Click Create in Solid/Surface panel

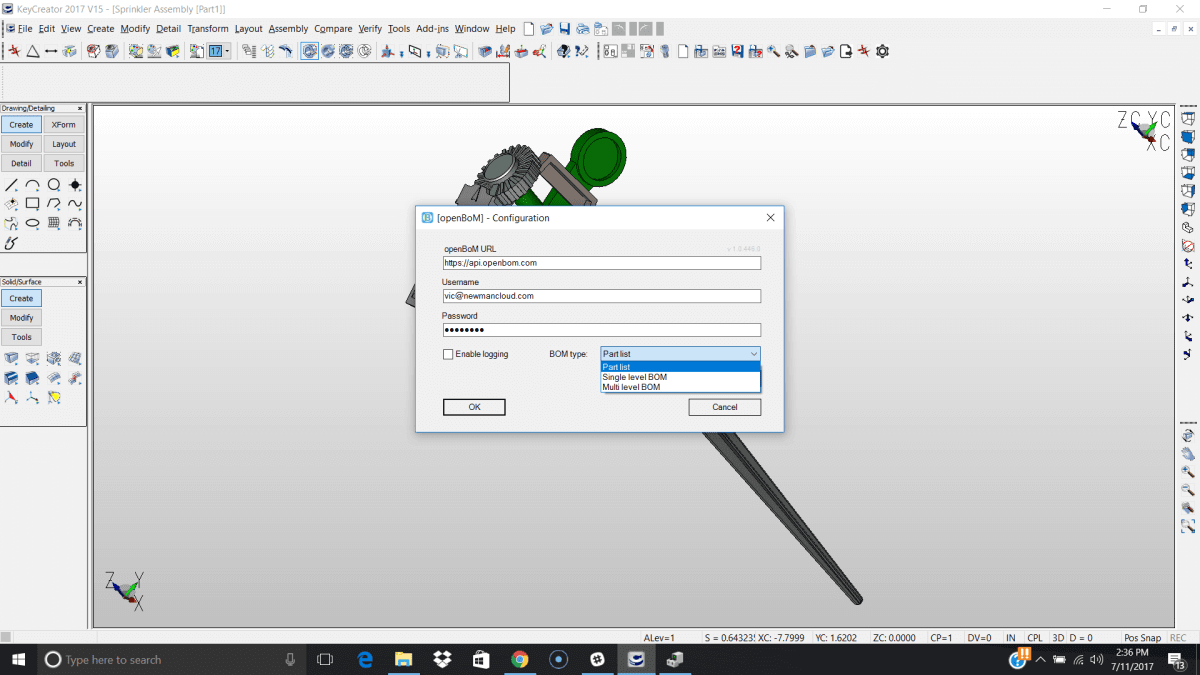pos(21,298)
